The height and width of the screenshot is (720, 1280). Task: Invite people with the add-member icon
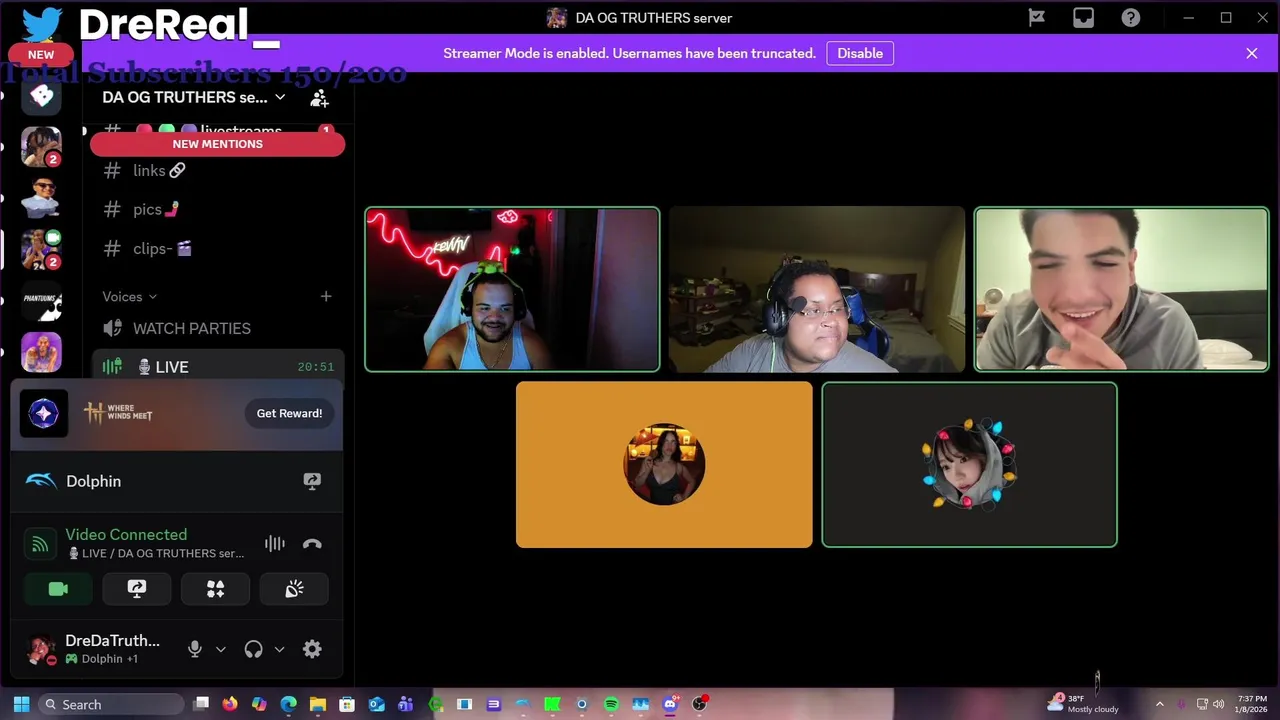[x=319, y=98]
